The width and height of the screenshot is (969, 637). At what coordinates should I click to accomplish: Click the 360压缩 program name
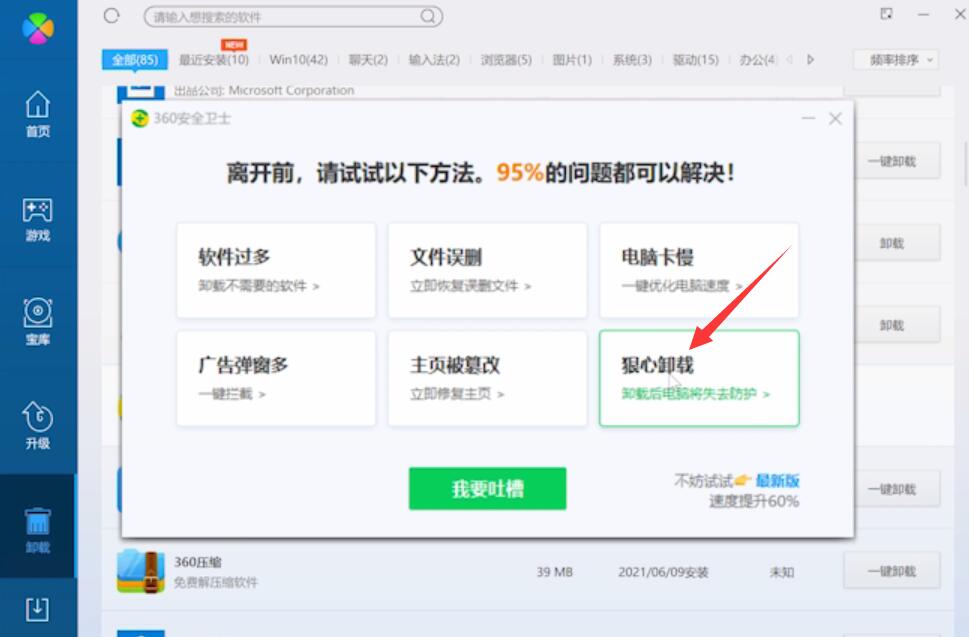point(198,562)
